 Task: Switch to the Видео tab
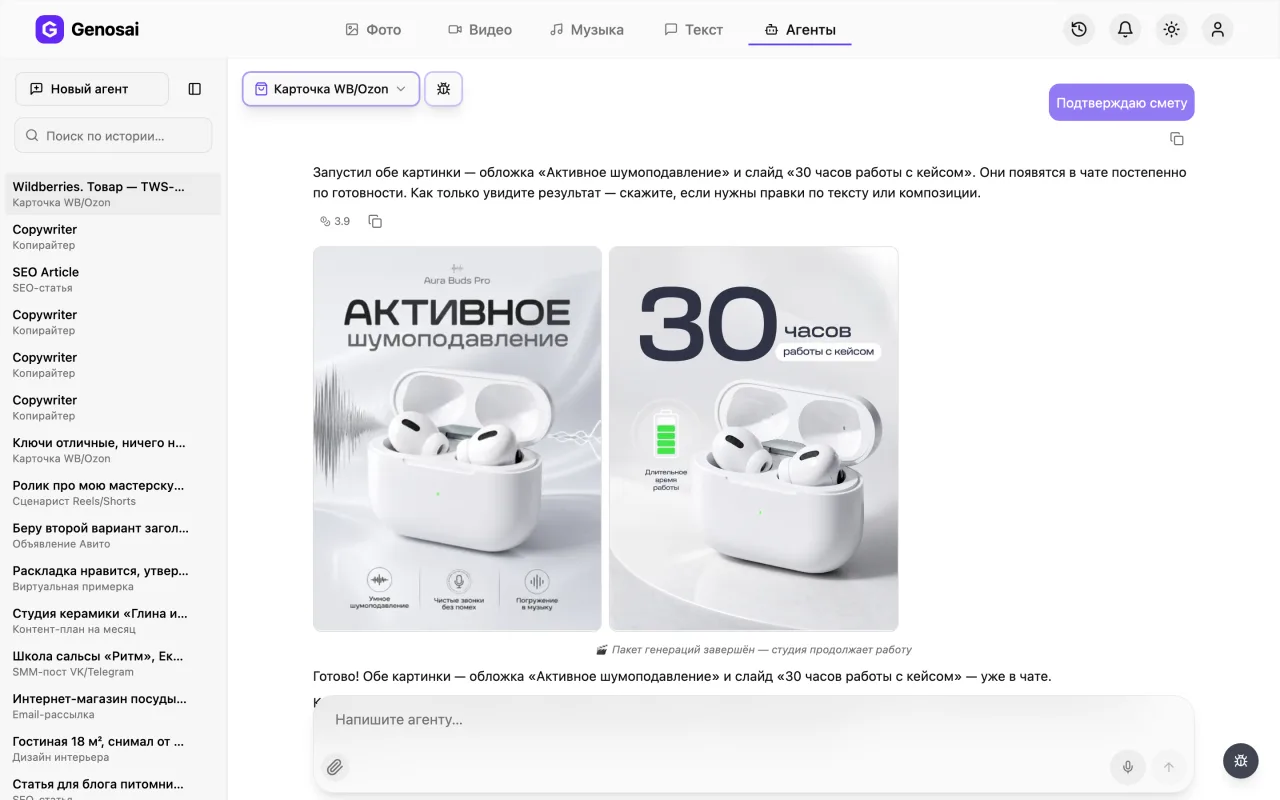click(480, 30)
